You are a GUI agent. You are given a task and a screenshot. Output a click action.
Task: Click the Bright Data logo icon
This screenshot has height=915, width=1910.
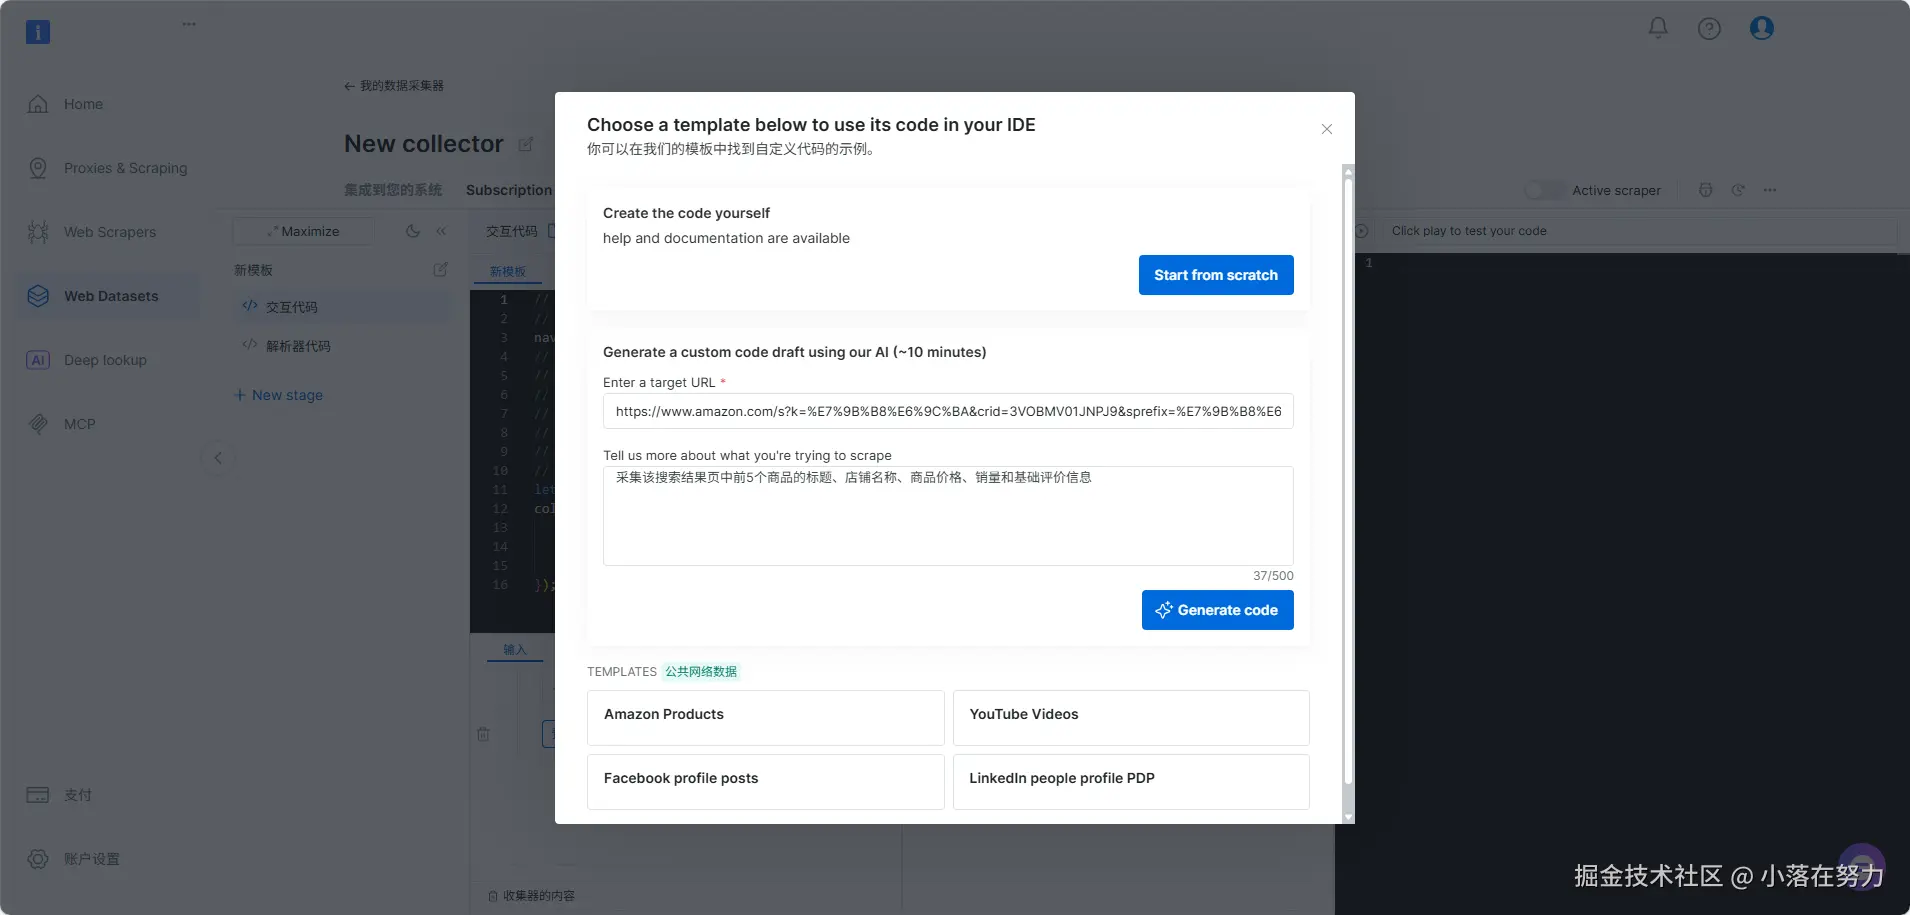38,32
